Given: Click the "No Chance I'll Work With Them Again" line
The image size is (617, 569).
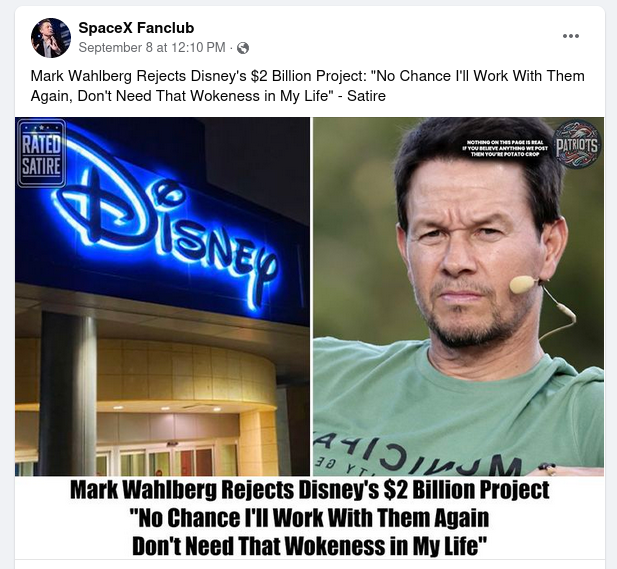Looking at the screenshot, I should coord(309,518).
